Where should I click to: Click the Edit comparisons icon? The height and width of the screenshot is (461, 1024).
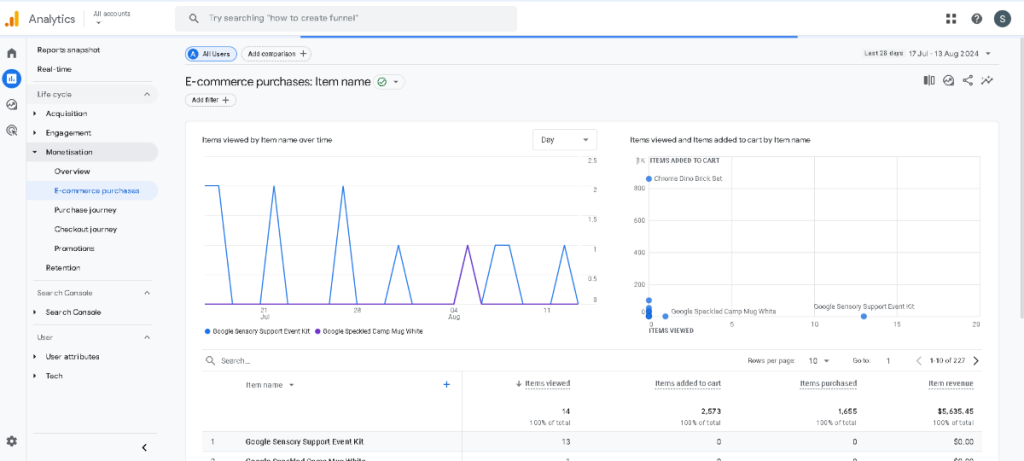[929, 81]
